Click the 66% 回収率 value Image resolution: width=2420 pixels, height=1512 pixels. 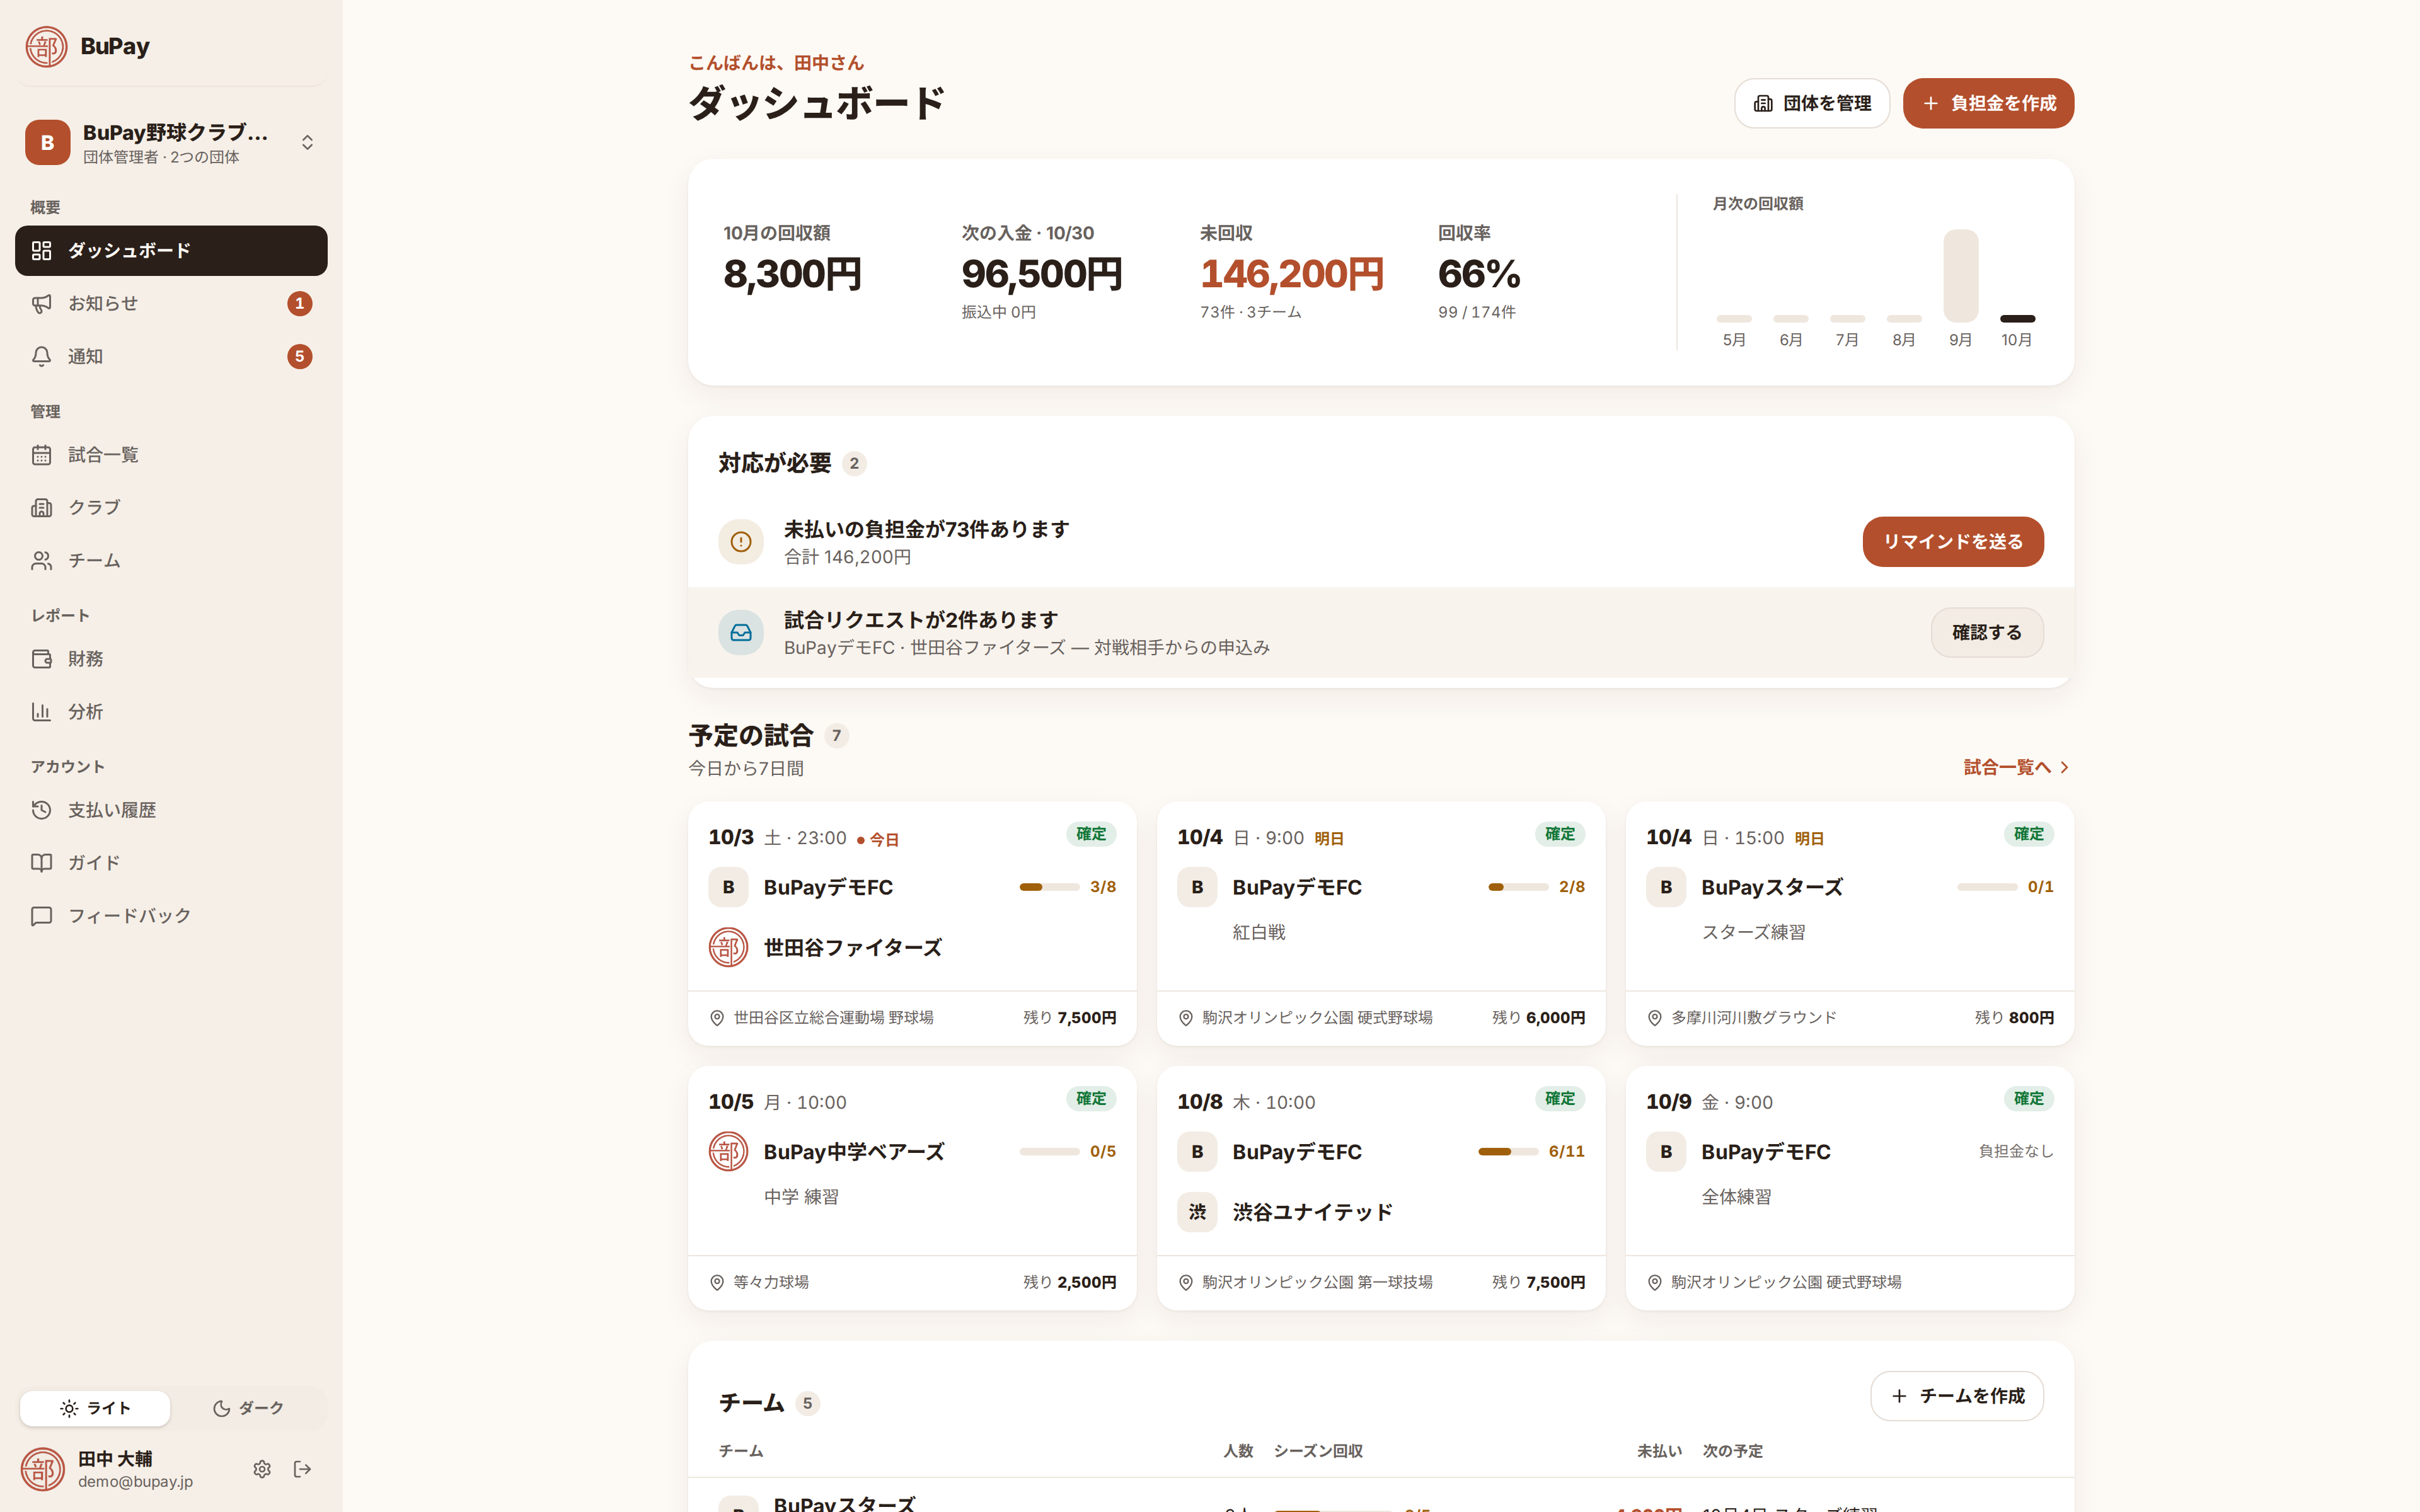pyautogui.click(x=1479, y=274)
